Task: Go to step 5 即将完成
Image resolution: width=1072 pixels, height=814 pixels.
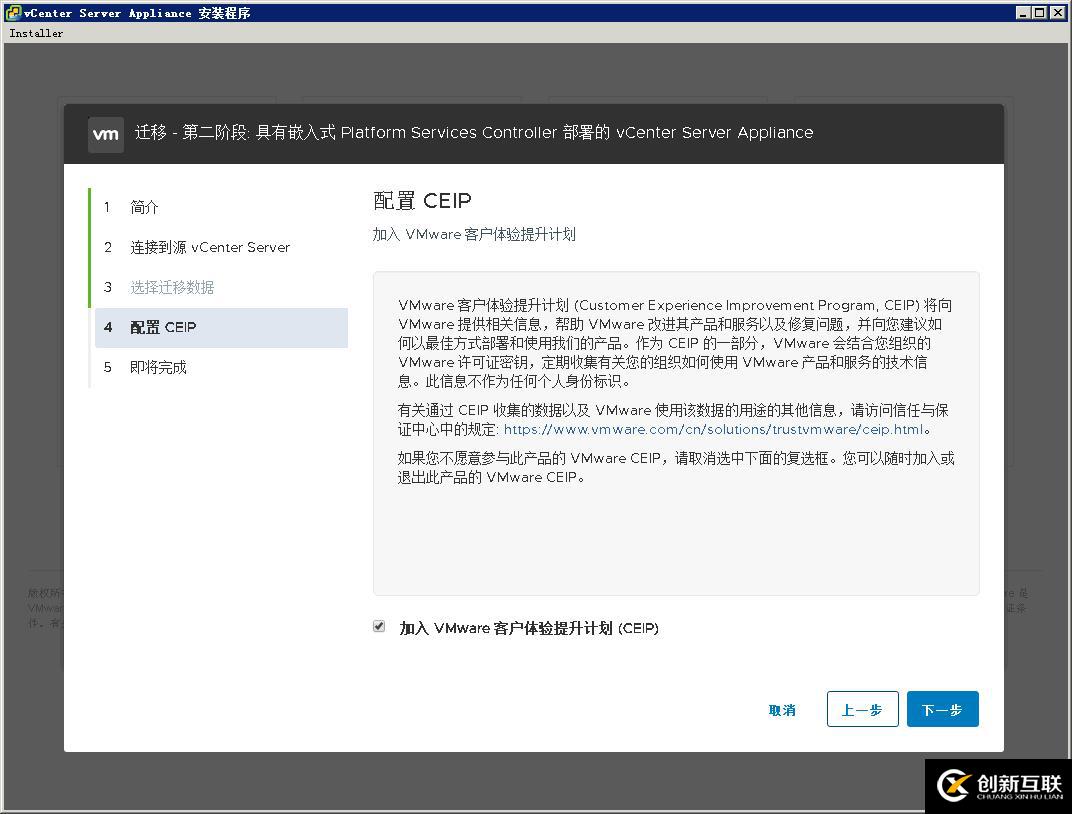Action: click(158, 368)
